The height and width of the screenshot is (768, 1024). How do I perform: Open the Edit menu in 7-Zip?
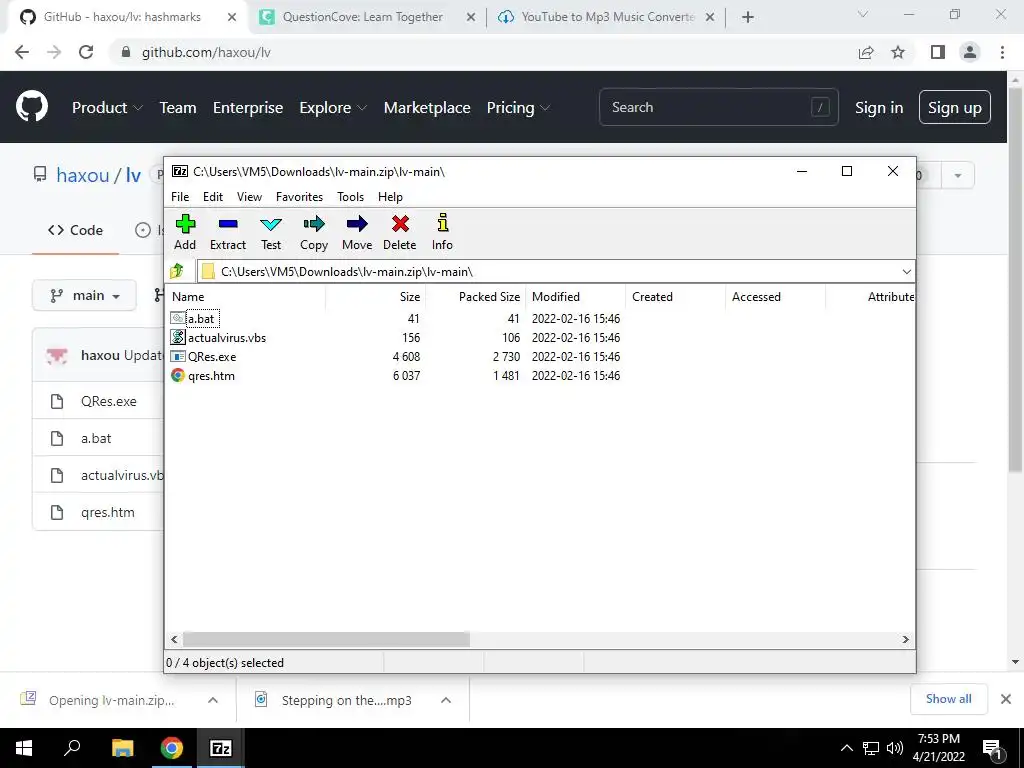click(213, 197)
